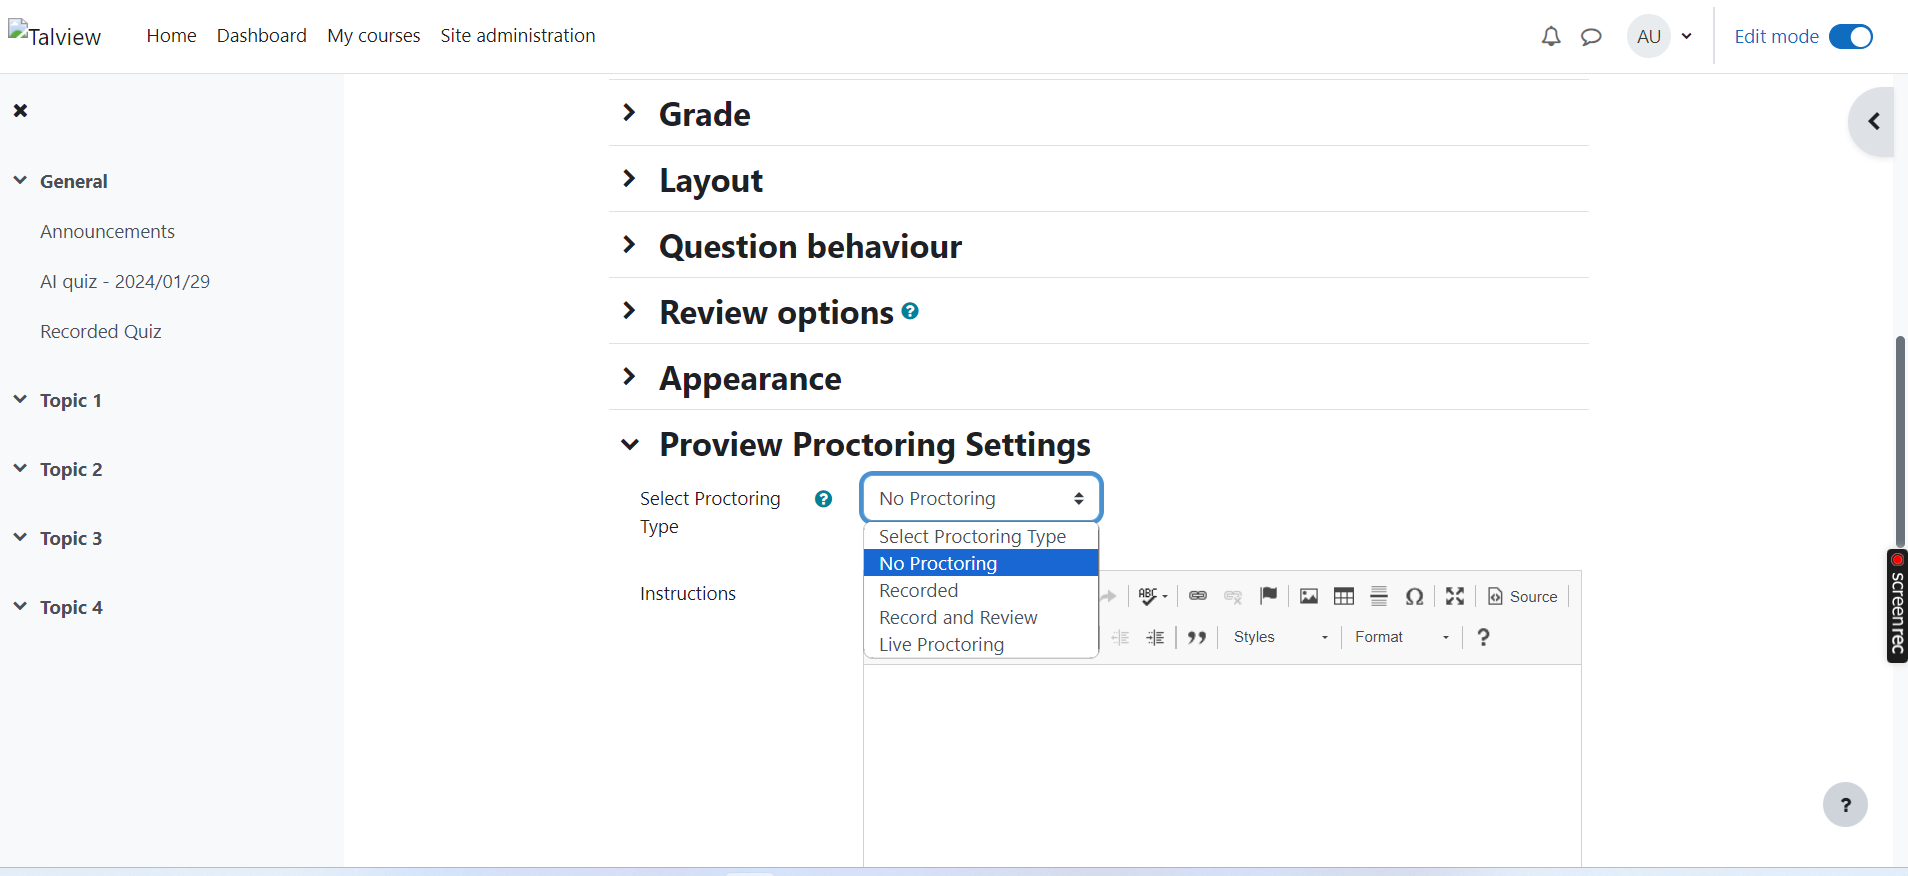Screen dimensions: 1908x876
Task: Click help icon next to Review options
Action: (910, 311)
